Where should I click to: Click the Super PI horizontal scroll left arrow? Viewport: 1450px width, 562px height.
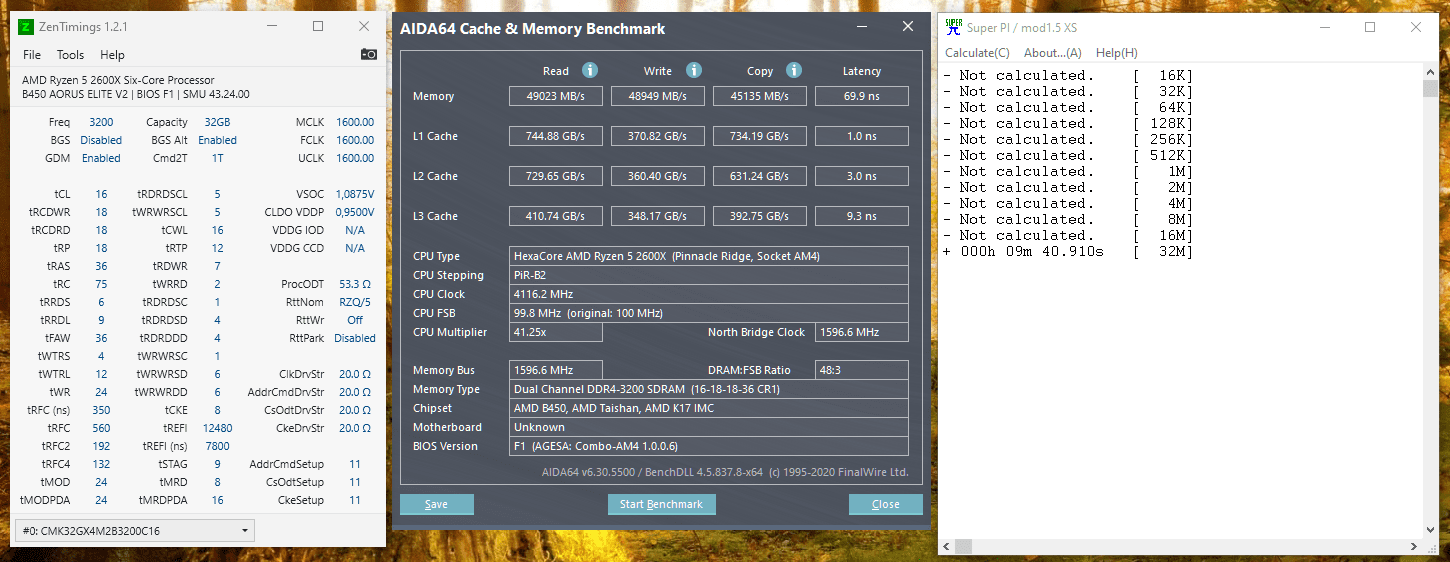coord(947,546)
